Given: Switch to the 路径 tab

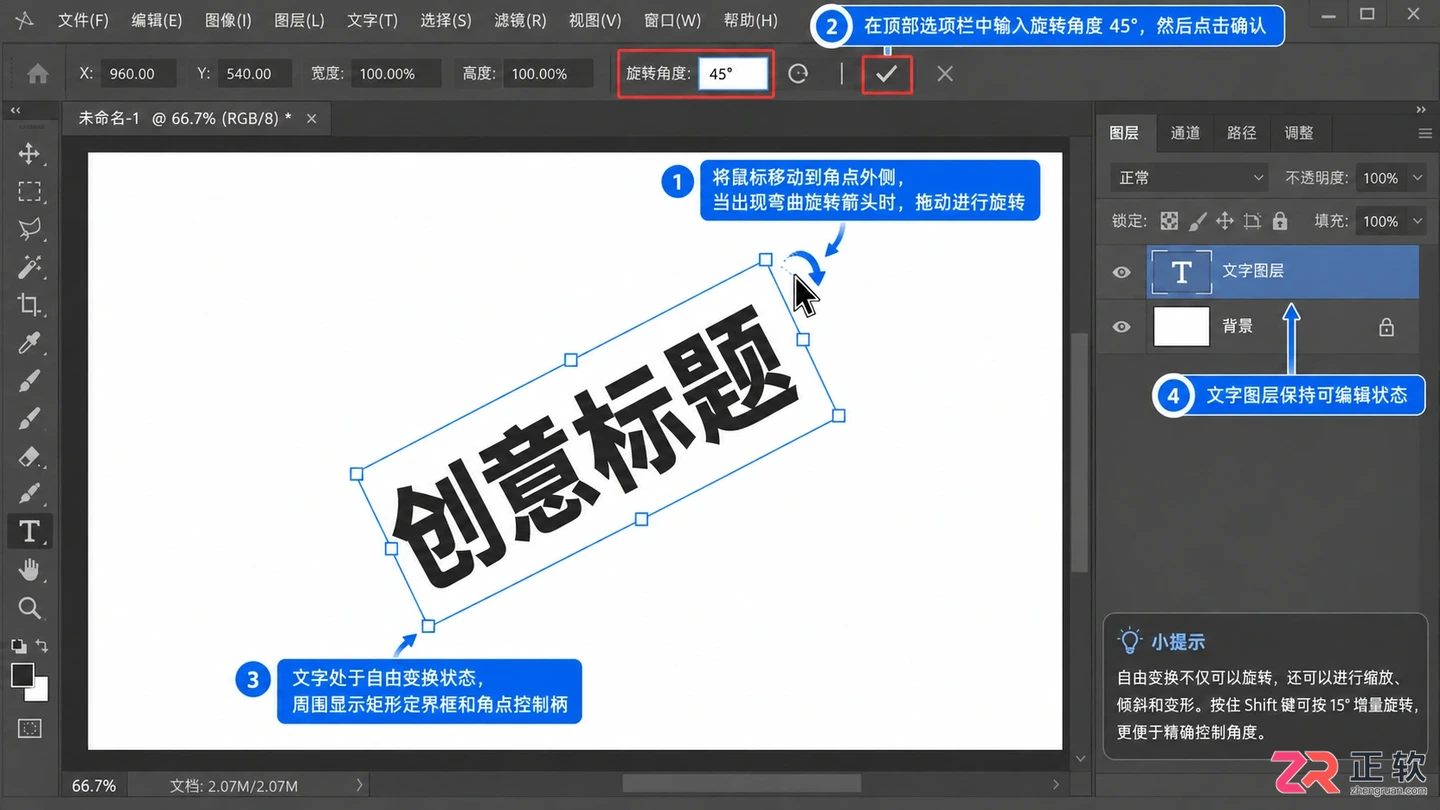Looking at the screenshot, I should click(x=1241, y=133).
